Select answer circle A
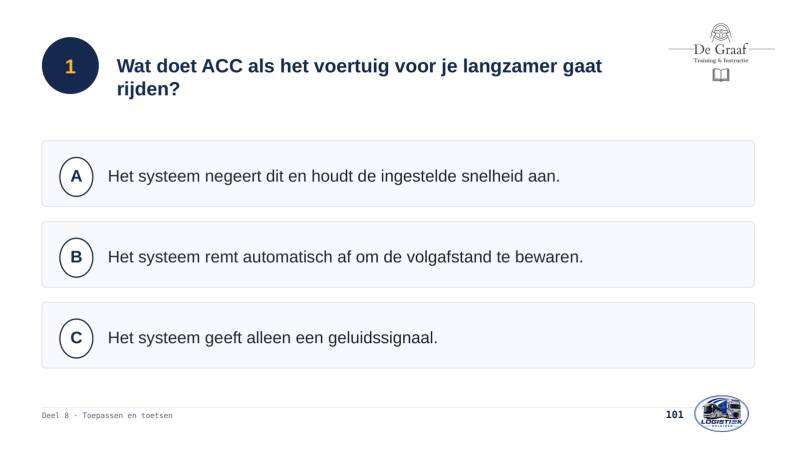The width and height of the screenshot is (799, 449). pyautogui.click(x=76, y=176)
